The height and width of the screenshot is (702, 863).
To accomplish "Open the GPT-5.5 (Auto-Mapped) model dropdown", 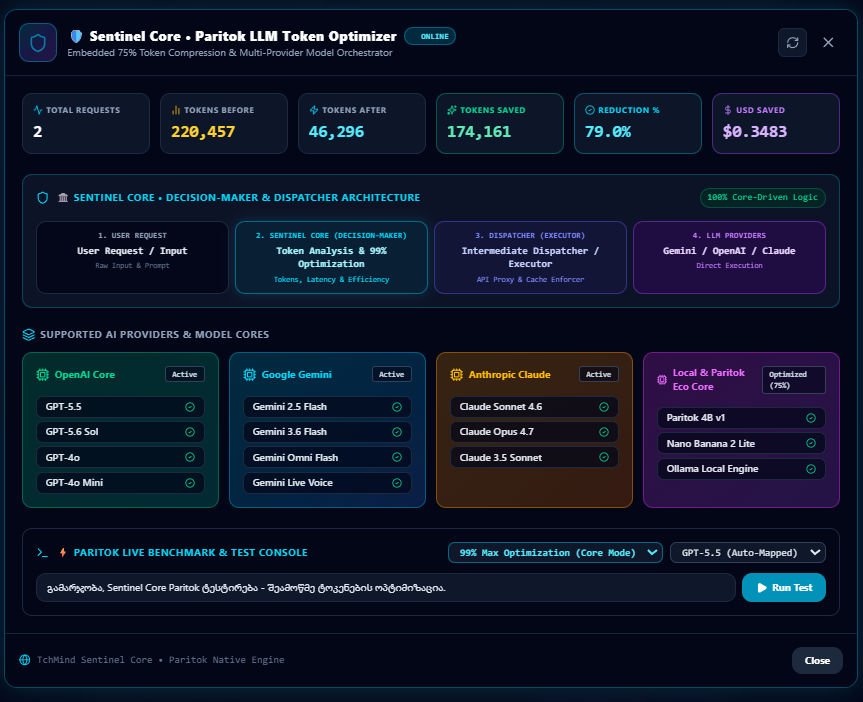I will pos(747,553).
